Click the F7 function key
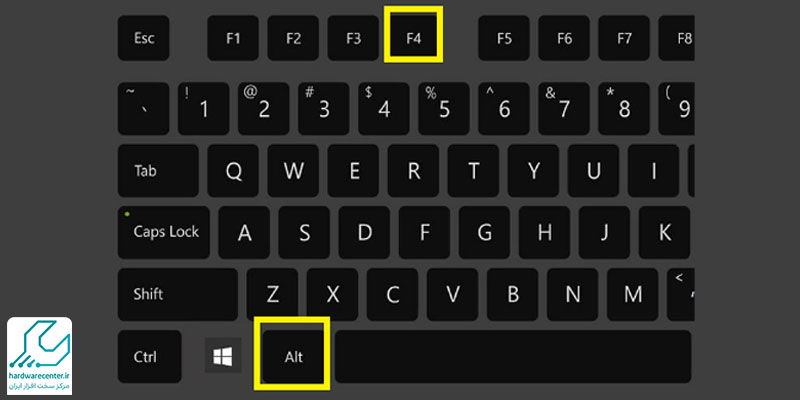Viewport: 800px width, 400px height. (x=624, y=38)
